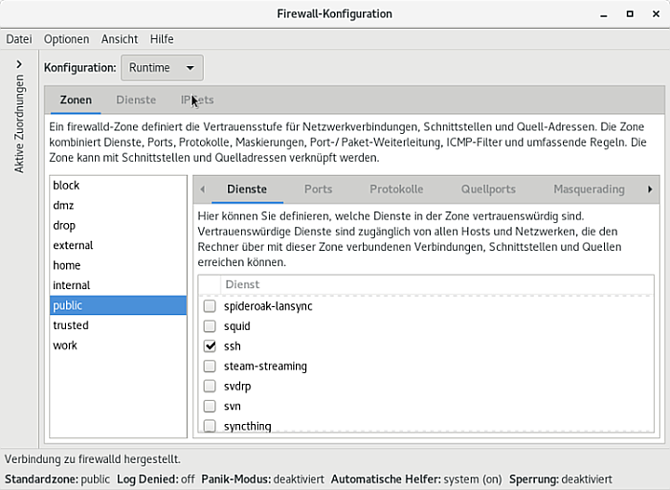Maximize the Firewall-Konfiguration window

[x=630, y=14]
